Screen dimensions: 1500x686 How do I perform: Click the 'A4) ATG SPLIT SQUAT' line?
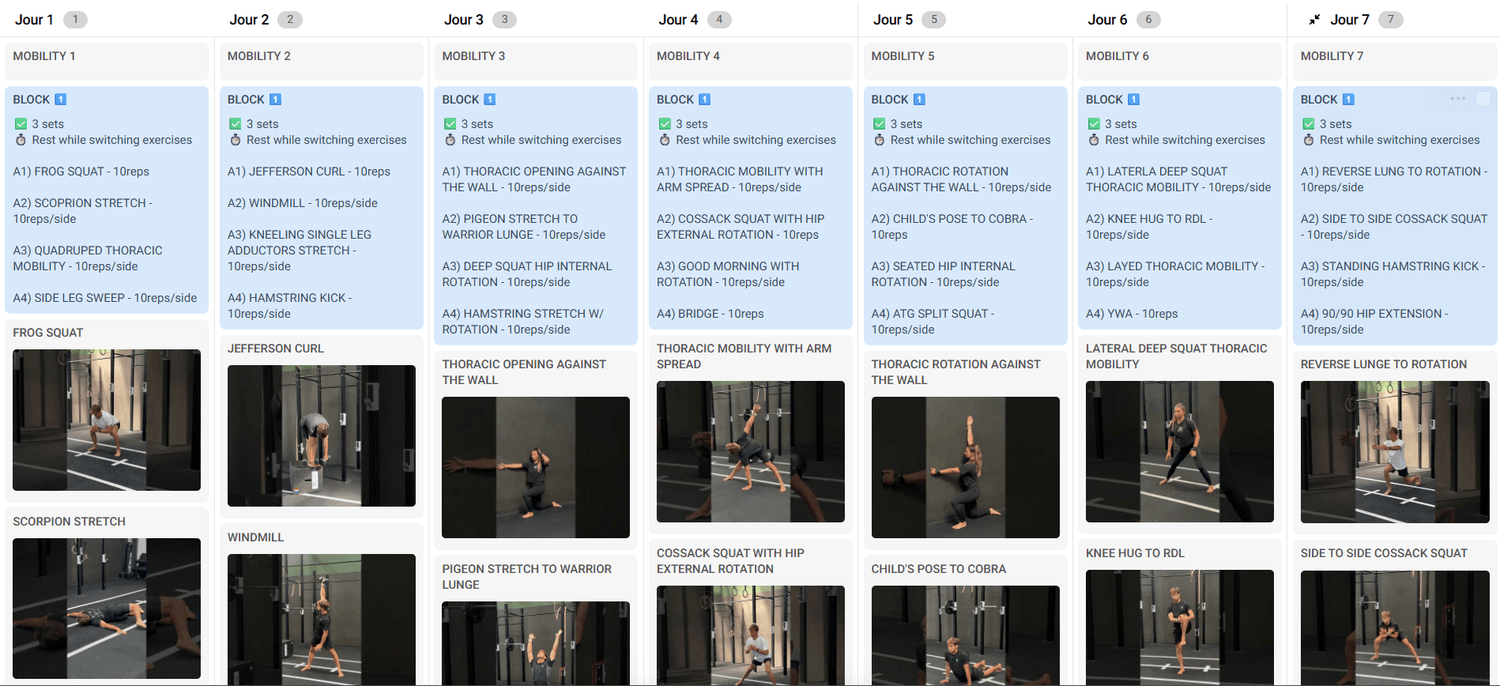(x=933, y=322)
